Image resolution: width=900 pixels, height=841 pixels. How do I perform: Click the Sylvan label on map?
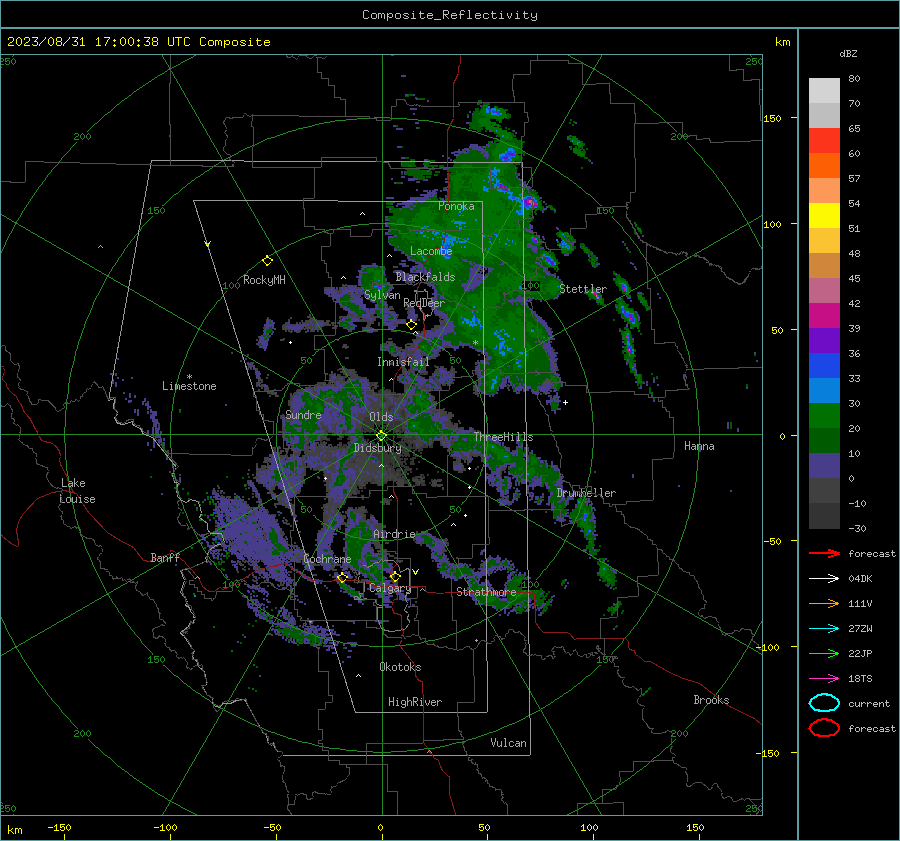click(382, 295)
